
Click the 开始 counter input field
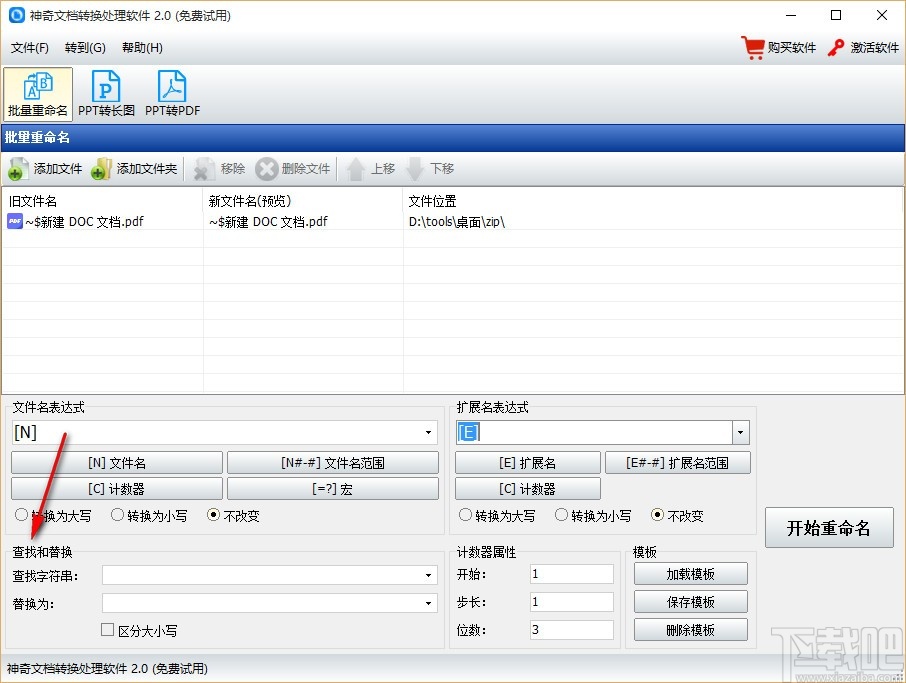click(x=571, y=574)
